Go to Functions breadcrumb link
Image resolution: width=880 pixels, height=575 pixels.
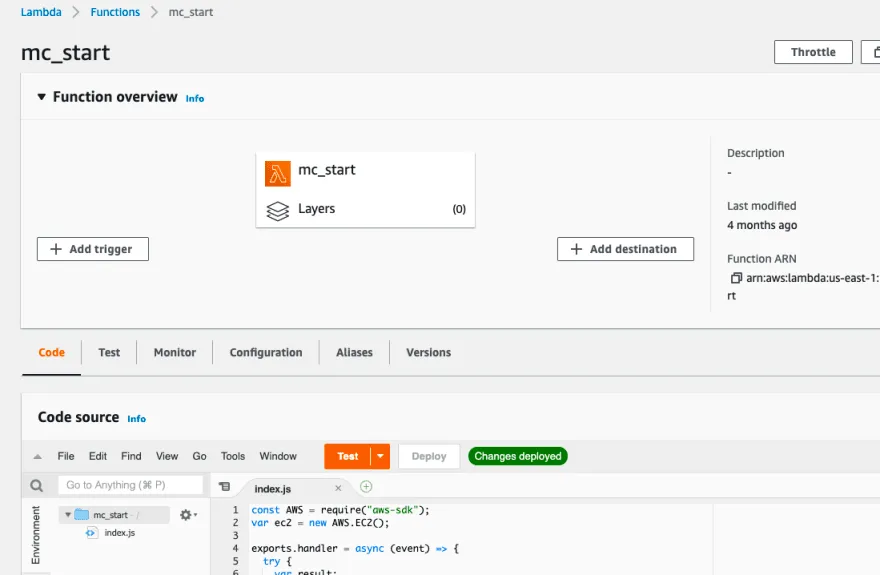coord(115,12)
